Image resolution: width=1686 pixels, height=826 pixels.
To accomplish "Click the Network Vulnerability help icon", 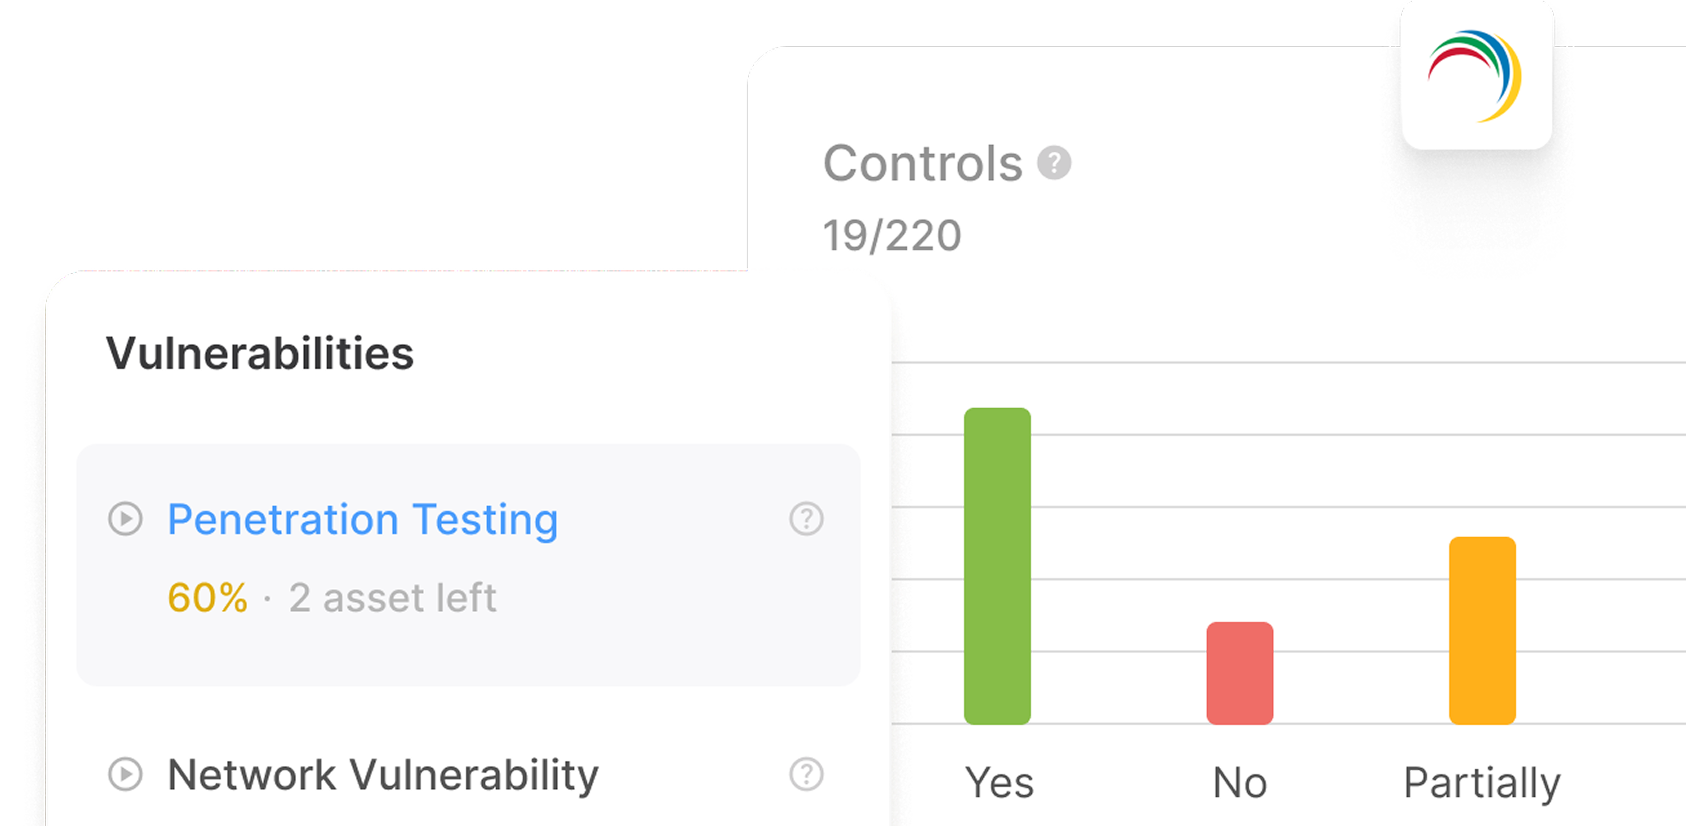I will click(806, 774).
